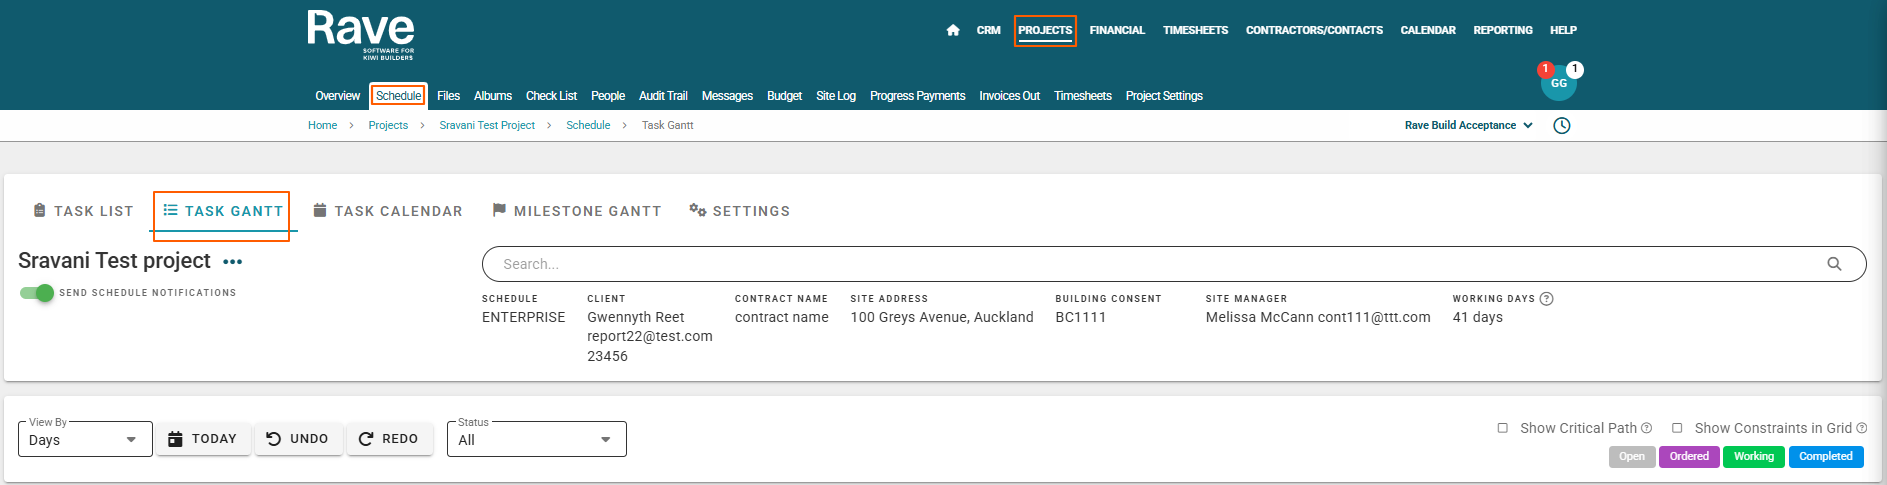Open Site Log section

pos(835,96)
